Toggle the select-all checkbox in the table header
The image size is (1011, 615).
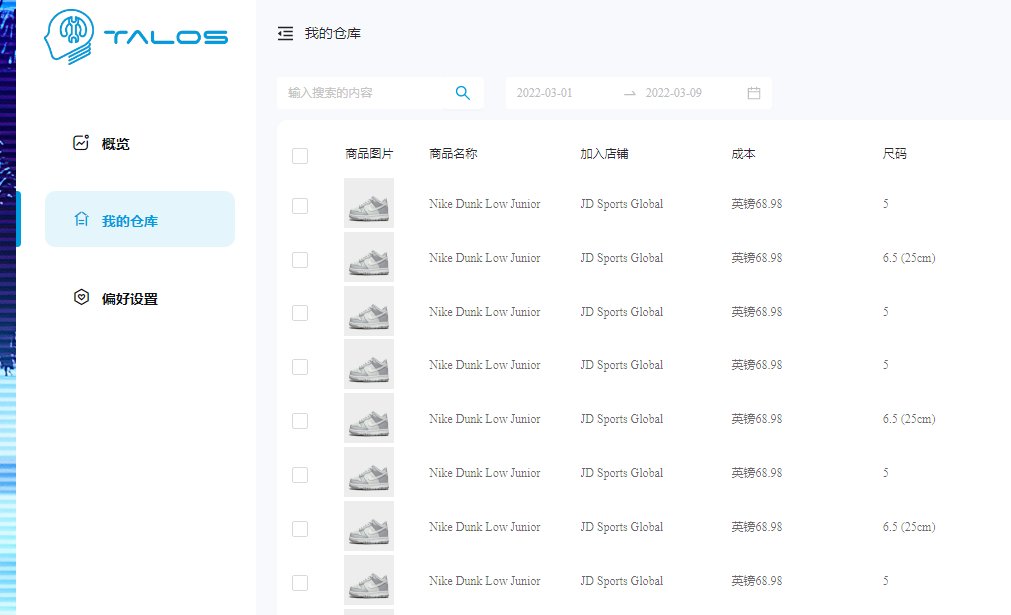tap(300, 155)
